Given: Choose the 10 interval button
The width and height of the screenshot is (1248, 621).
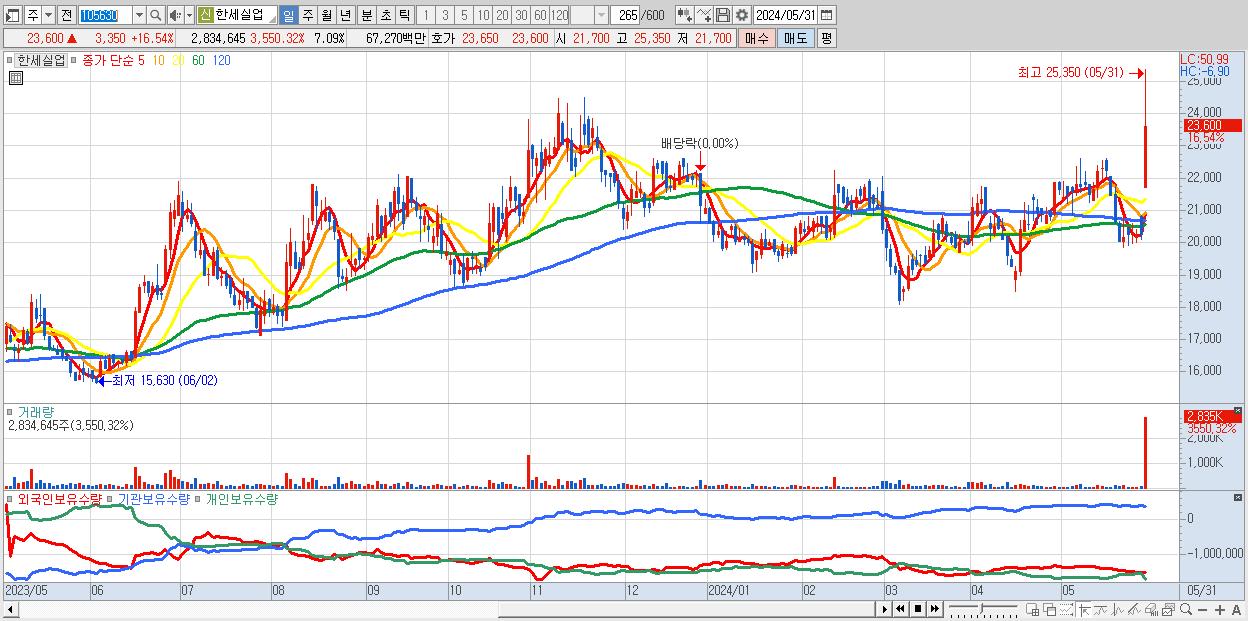Looking at the screenshot, I should (x=483, y=15).
